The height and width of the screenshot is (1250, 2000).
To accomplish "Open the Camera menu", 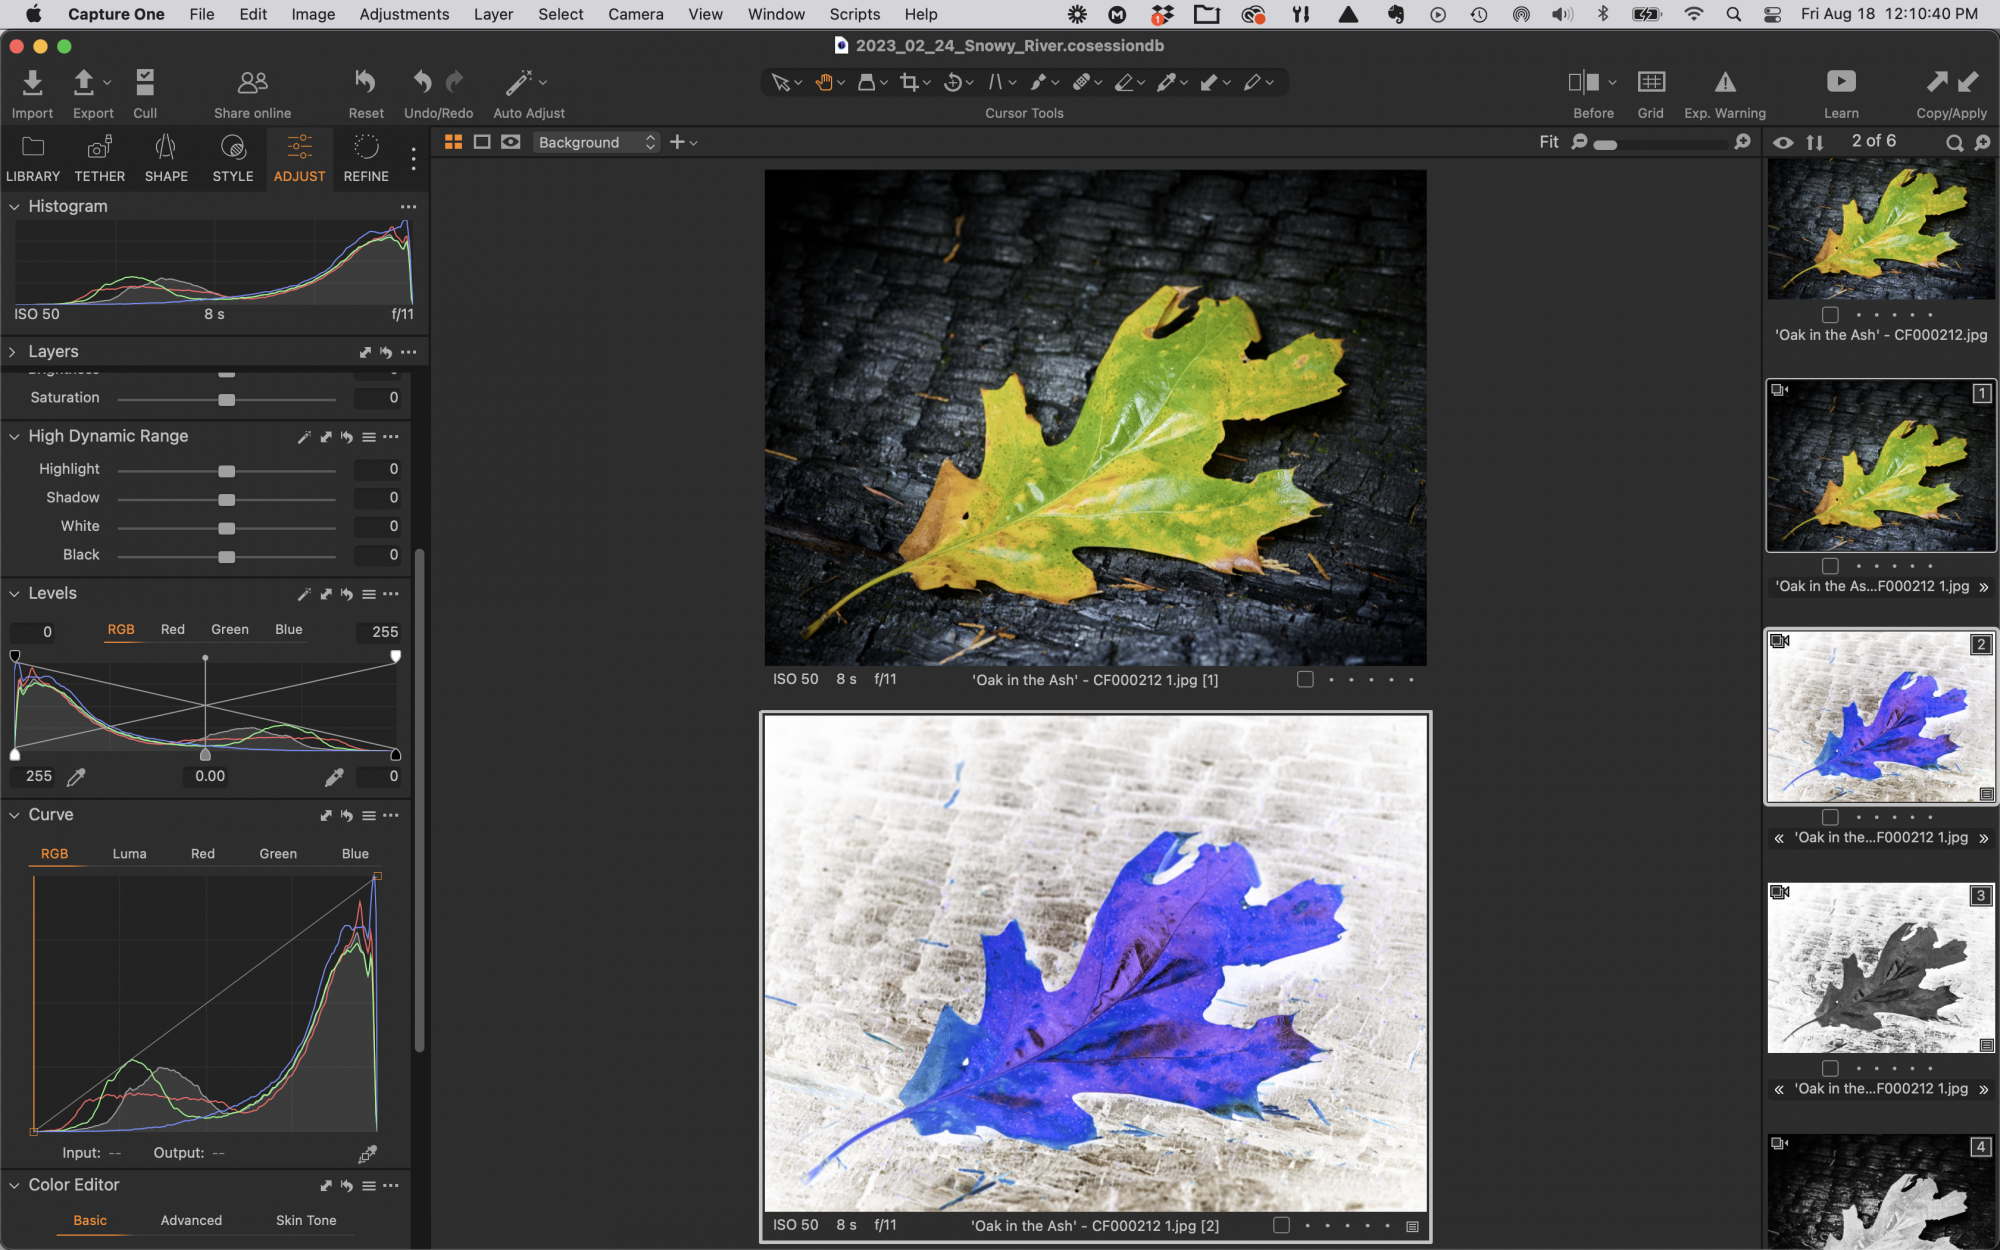I will click(x=635, y=14).
